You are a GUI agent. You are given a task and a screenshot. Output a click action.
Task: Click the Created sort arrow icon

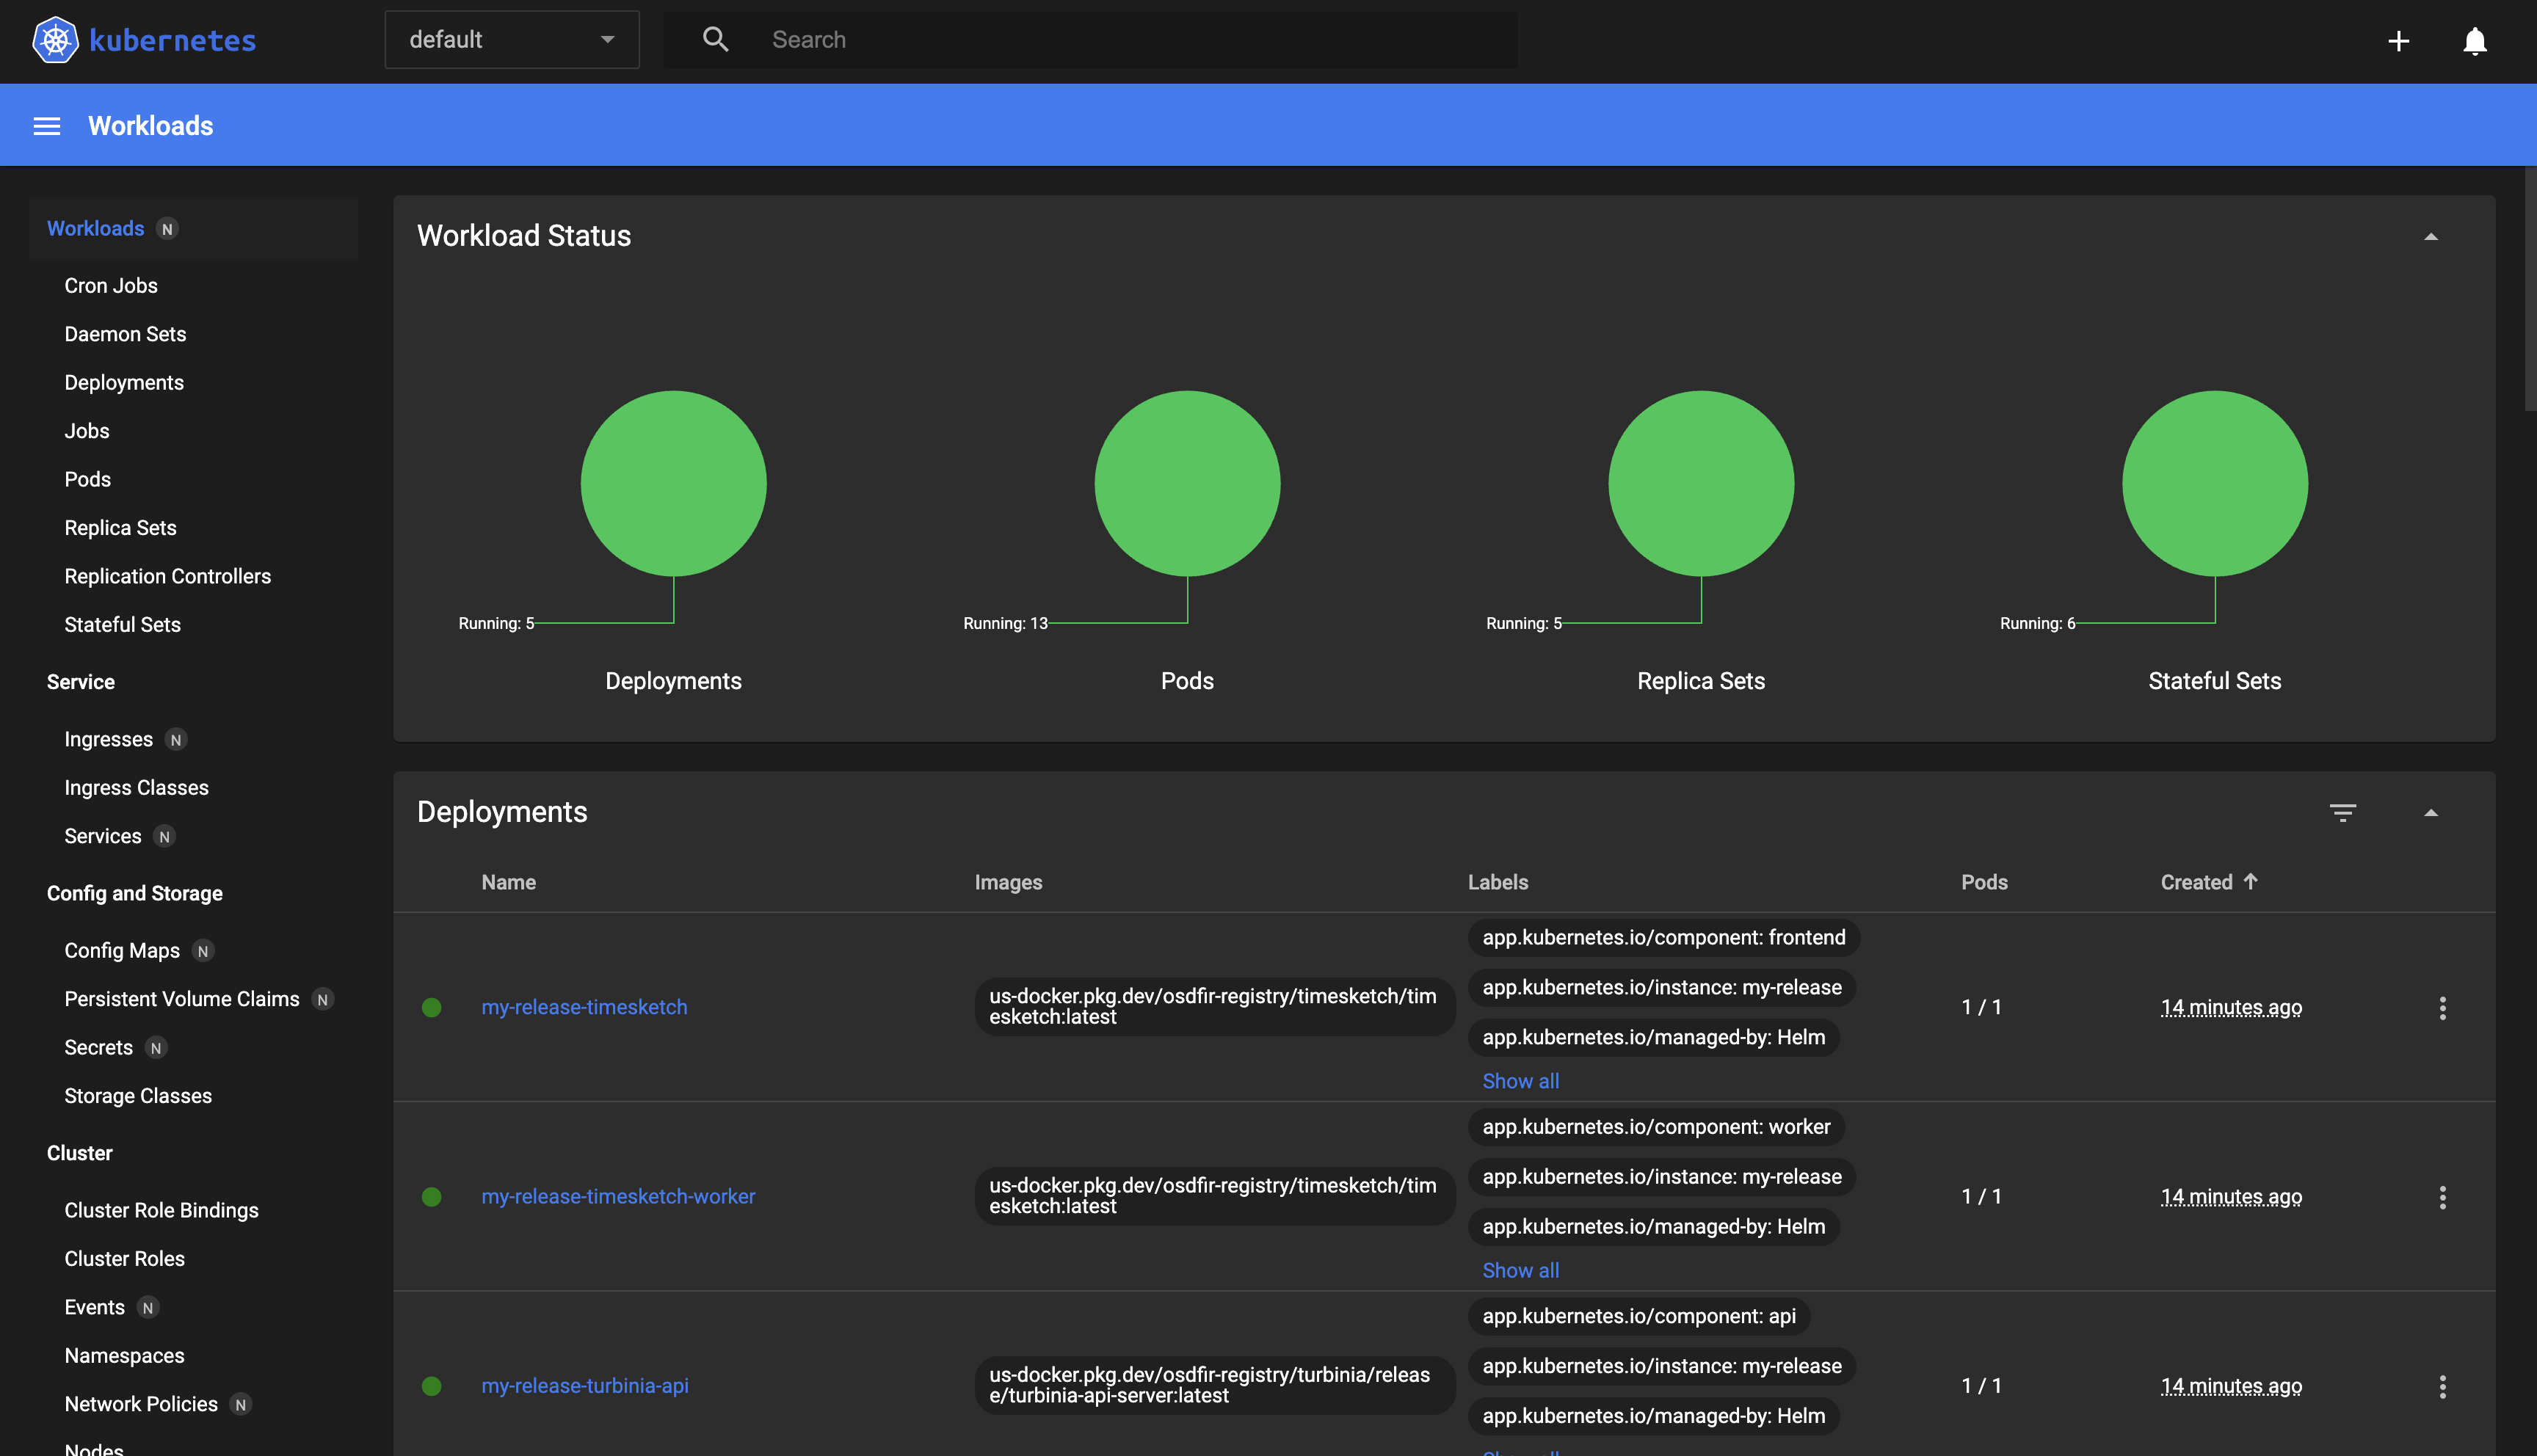[2250, 881]
